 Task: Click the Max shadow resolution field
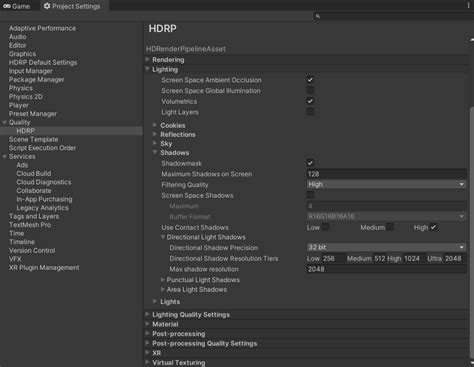tap(386, 269)
